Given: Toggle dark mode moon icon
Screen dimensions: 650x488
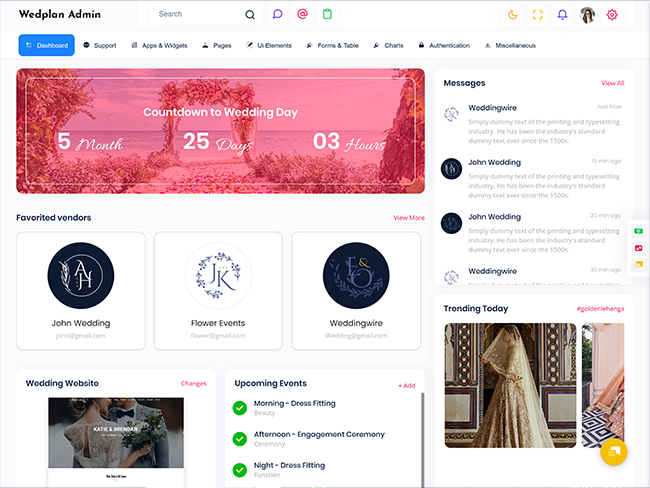Looking at the screenshot, I should tap(513, 15).
